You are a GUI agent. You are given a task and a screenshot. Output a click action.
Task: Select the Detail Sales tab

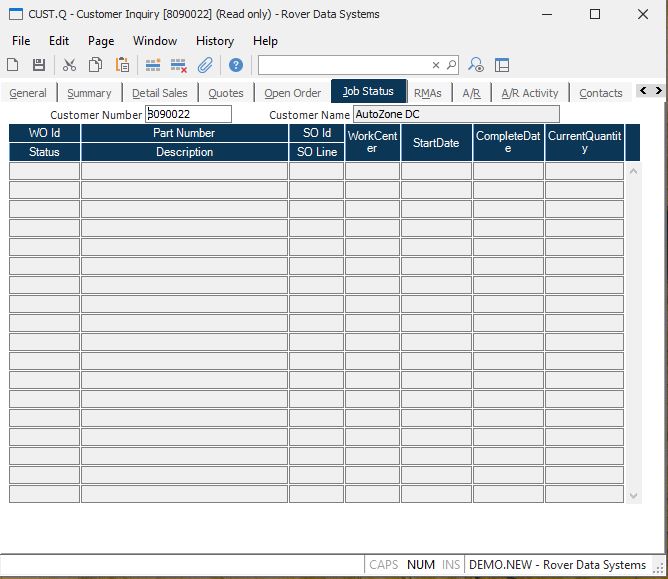tap(160, 93)
